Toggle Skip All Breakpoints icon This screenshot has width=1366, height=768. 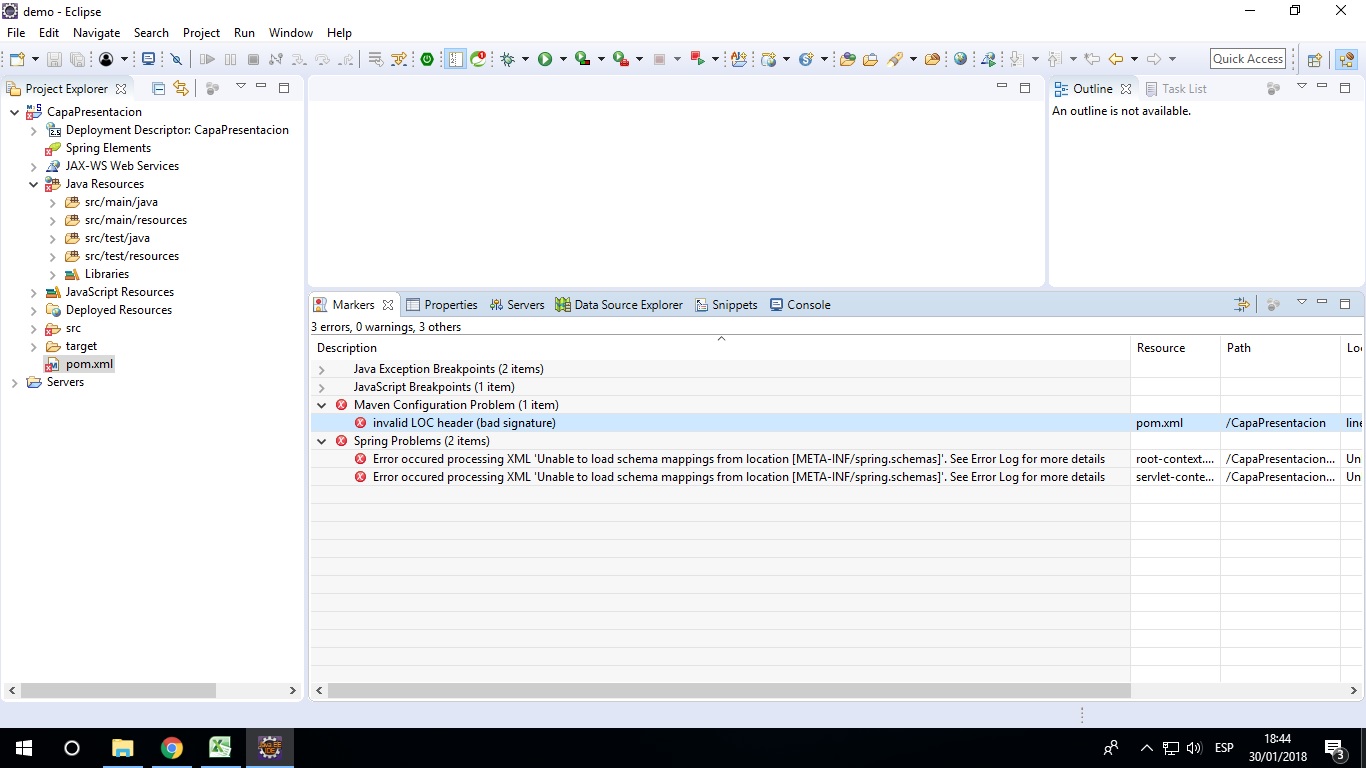pos(177,59)
